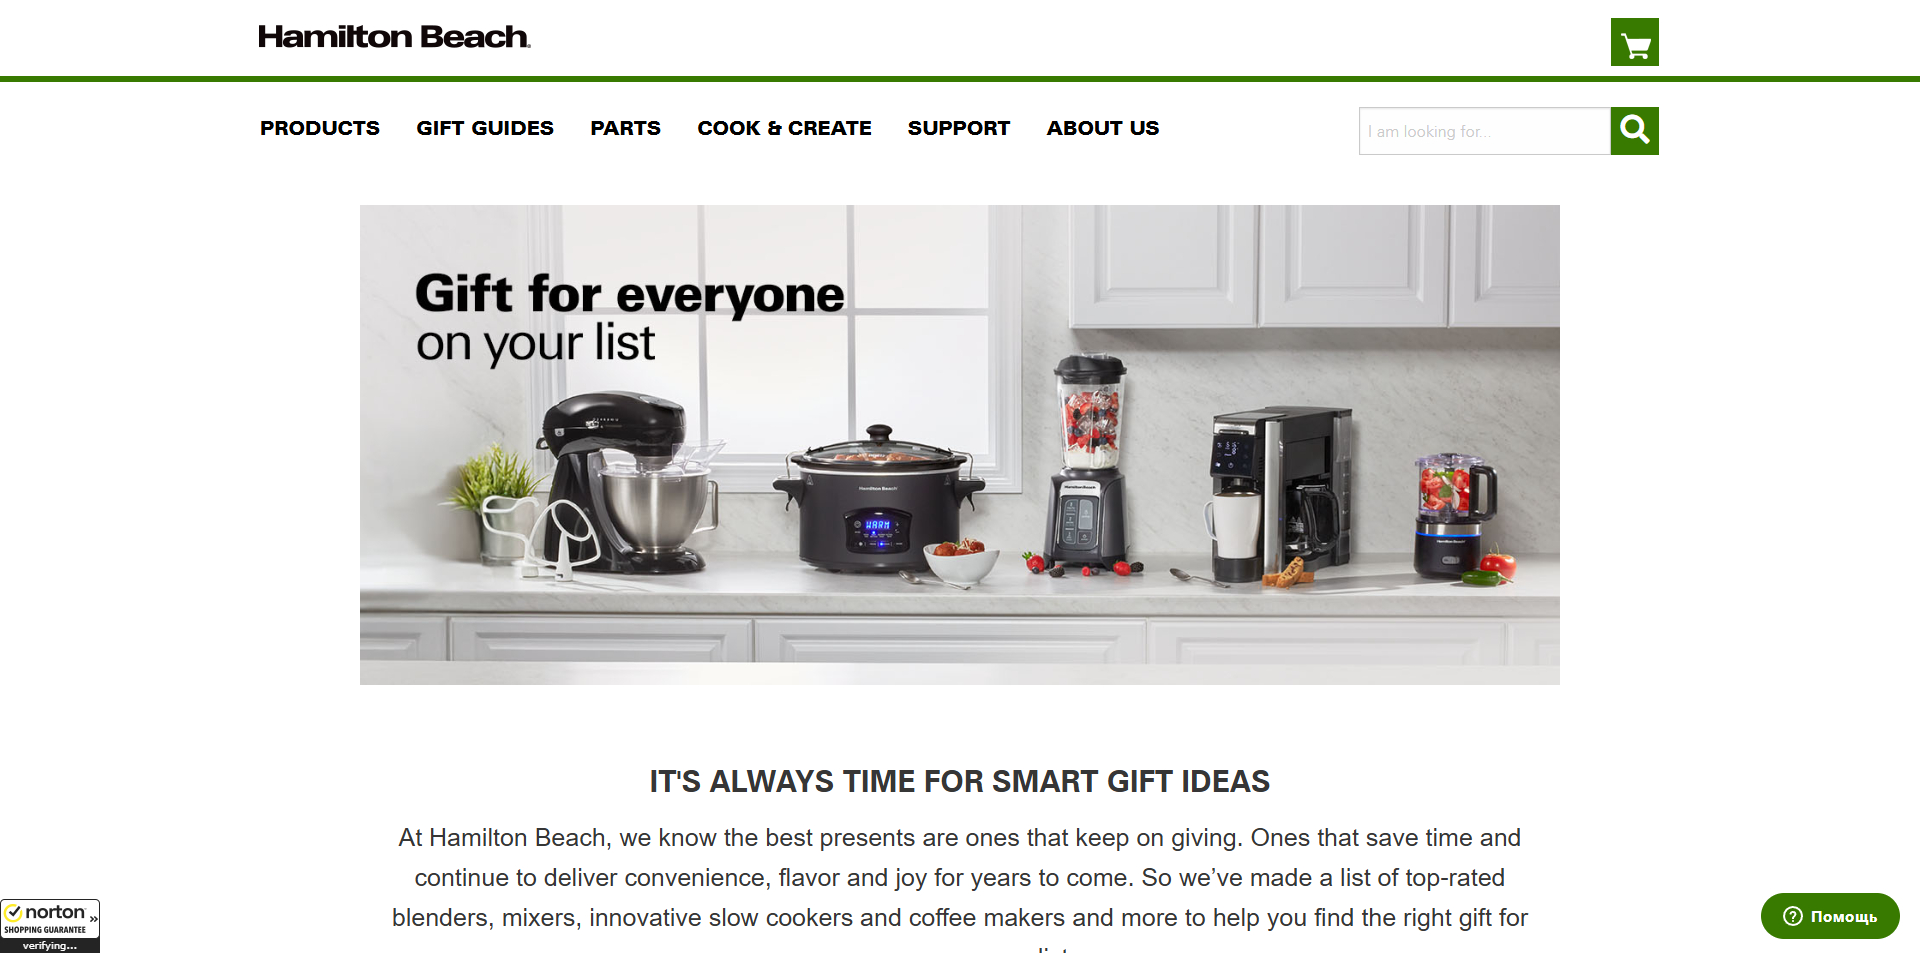Screen dimensions: 1920x953
Task: Click the Помощь help chat button
Action: [1830, 916]
